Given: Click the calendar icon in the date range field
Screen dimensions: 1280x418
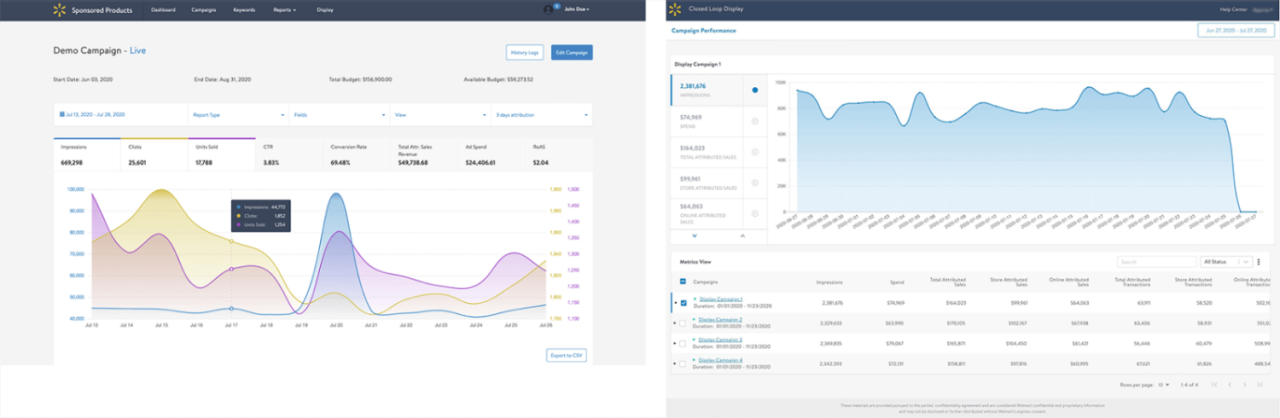Looking at the screenshot, I should click(62, 115).
